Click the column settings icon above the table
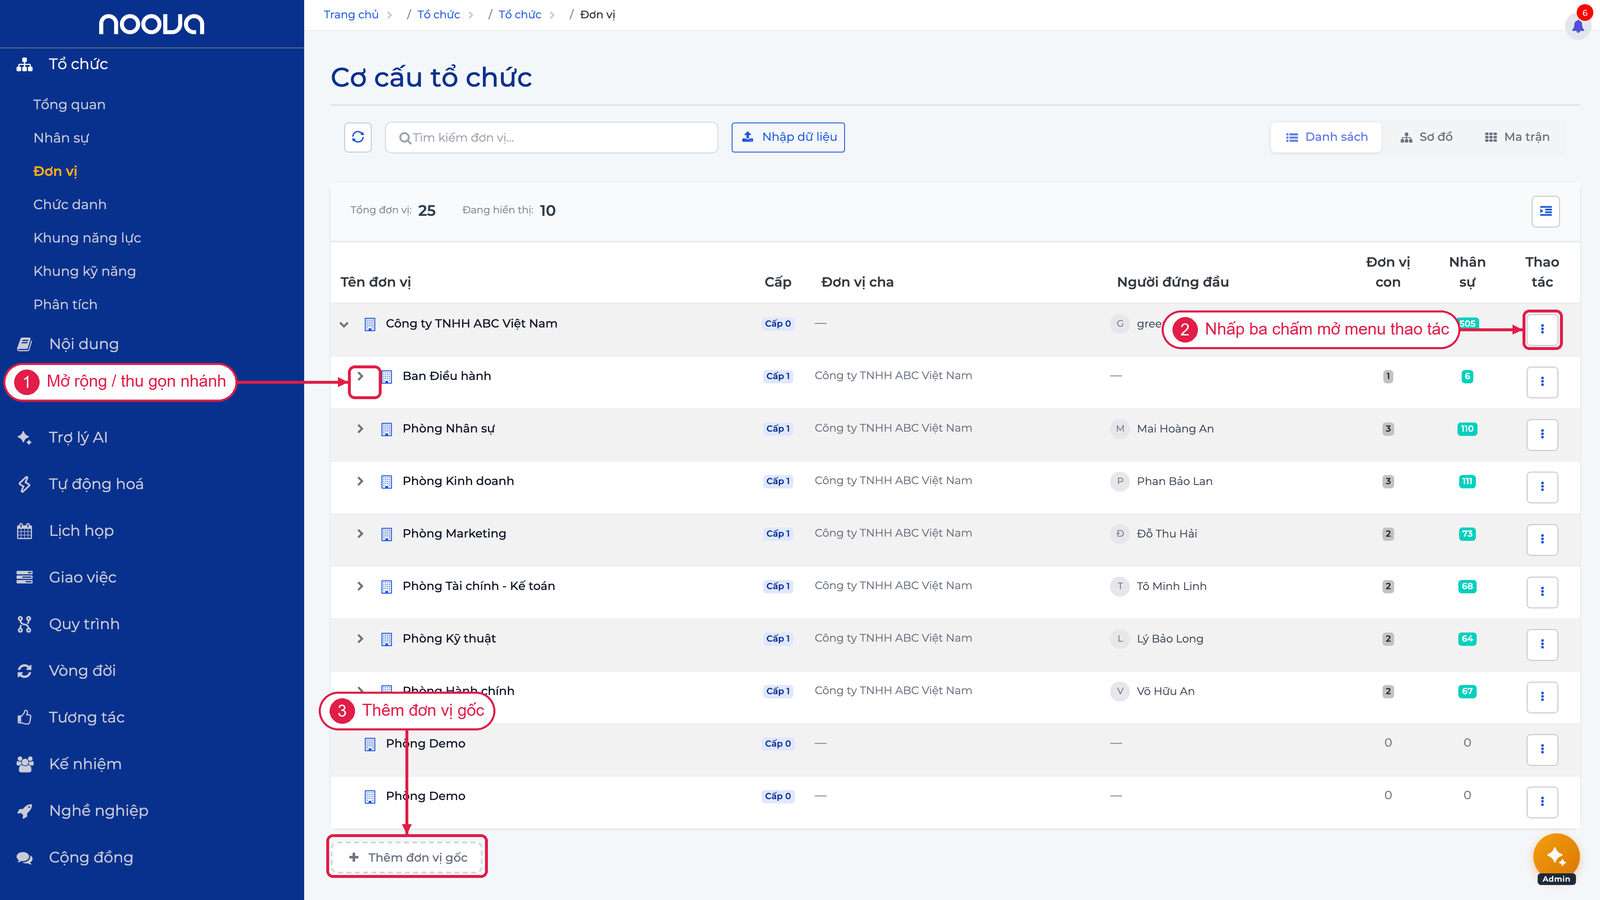Viewport: 1600px width, 900px height. [x=1546, y=211]
